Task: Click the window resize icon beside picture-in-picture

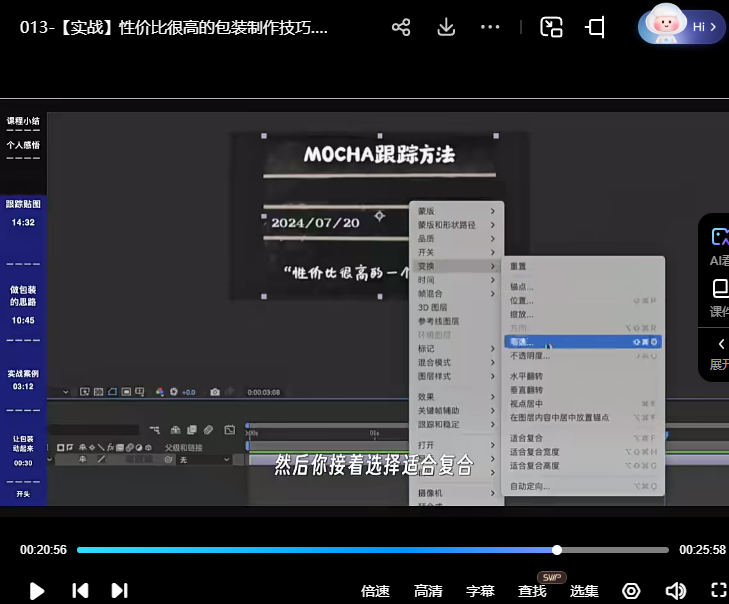Action: coord(596,27)
